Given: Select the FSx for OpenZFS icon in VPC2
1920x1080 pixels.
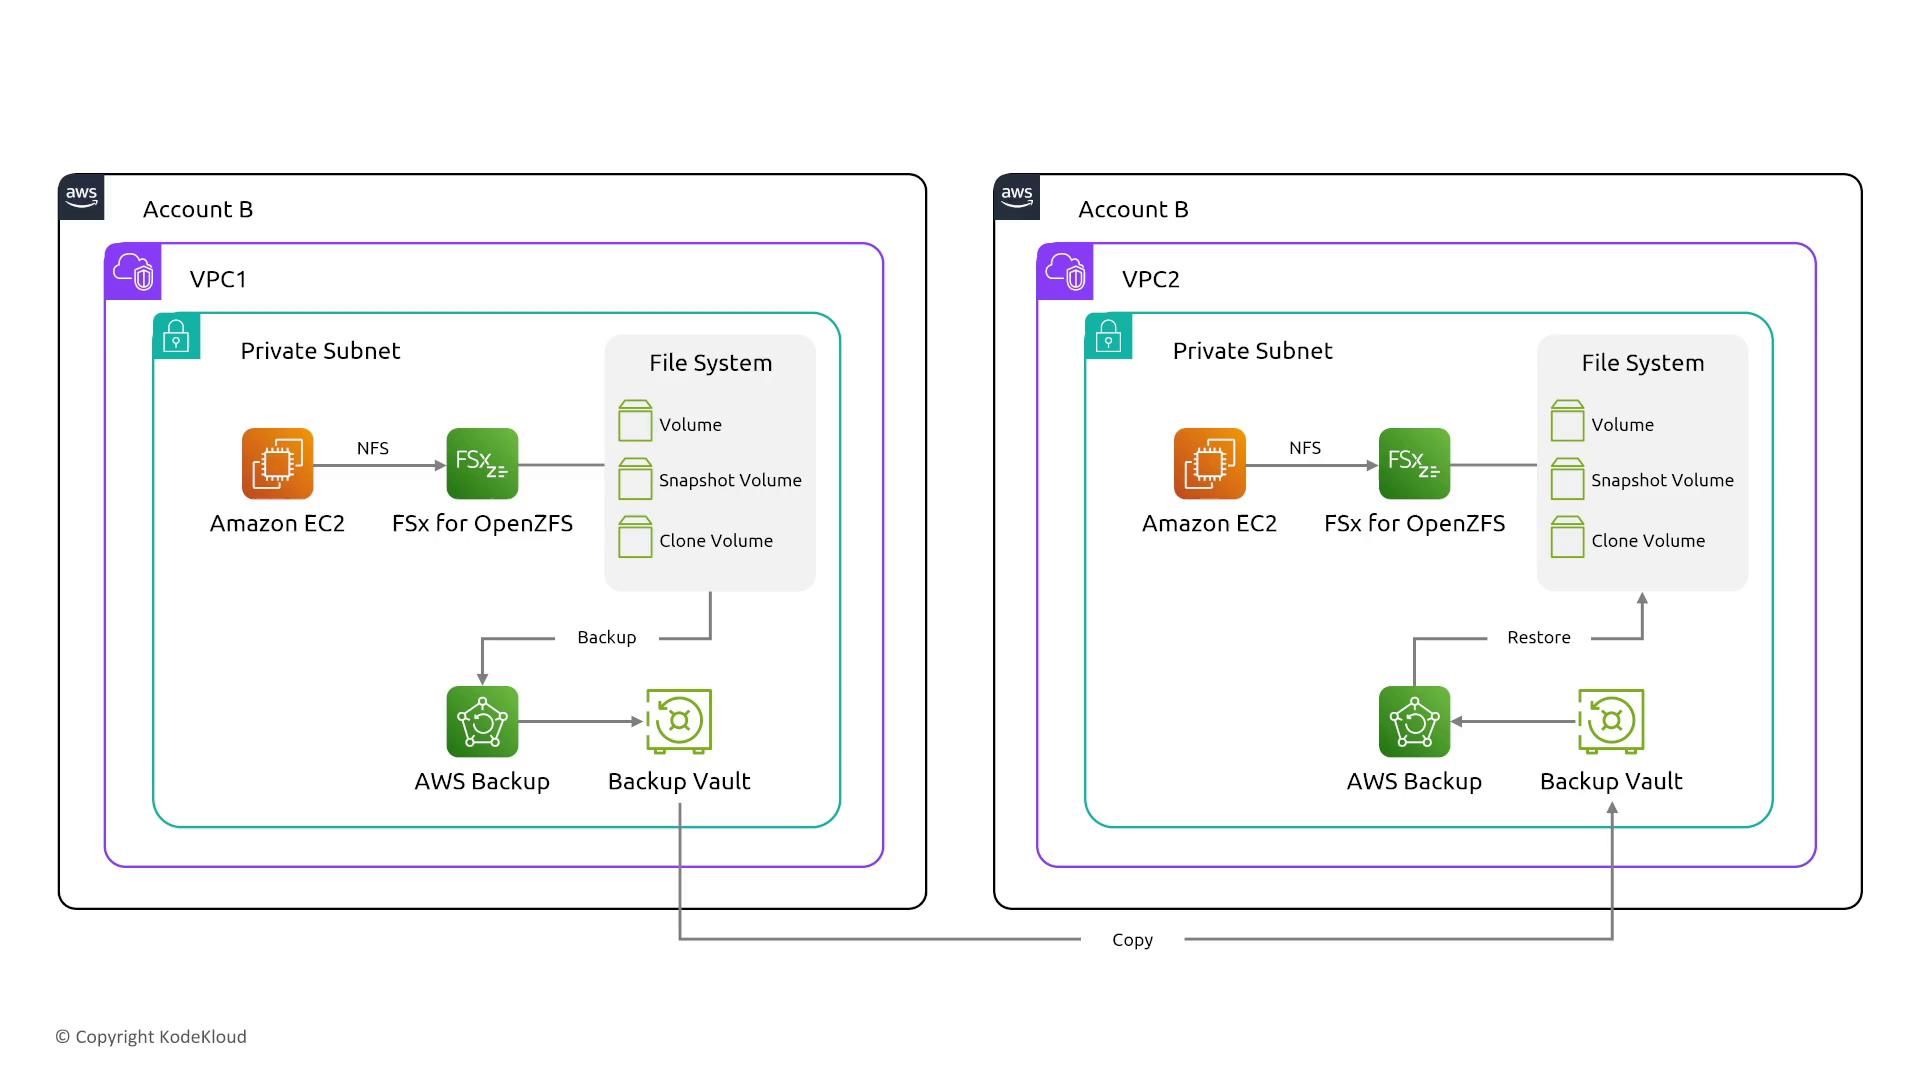Looking at the screenshot, I should pos(1414,464).
